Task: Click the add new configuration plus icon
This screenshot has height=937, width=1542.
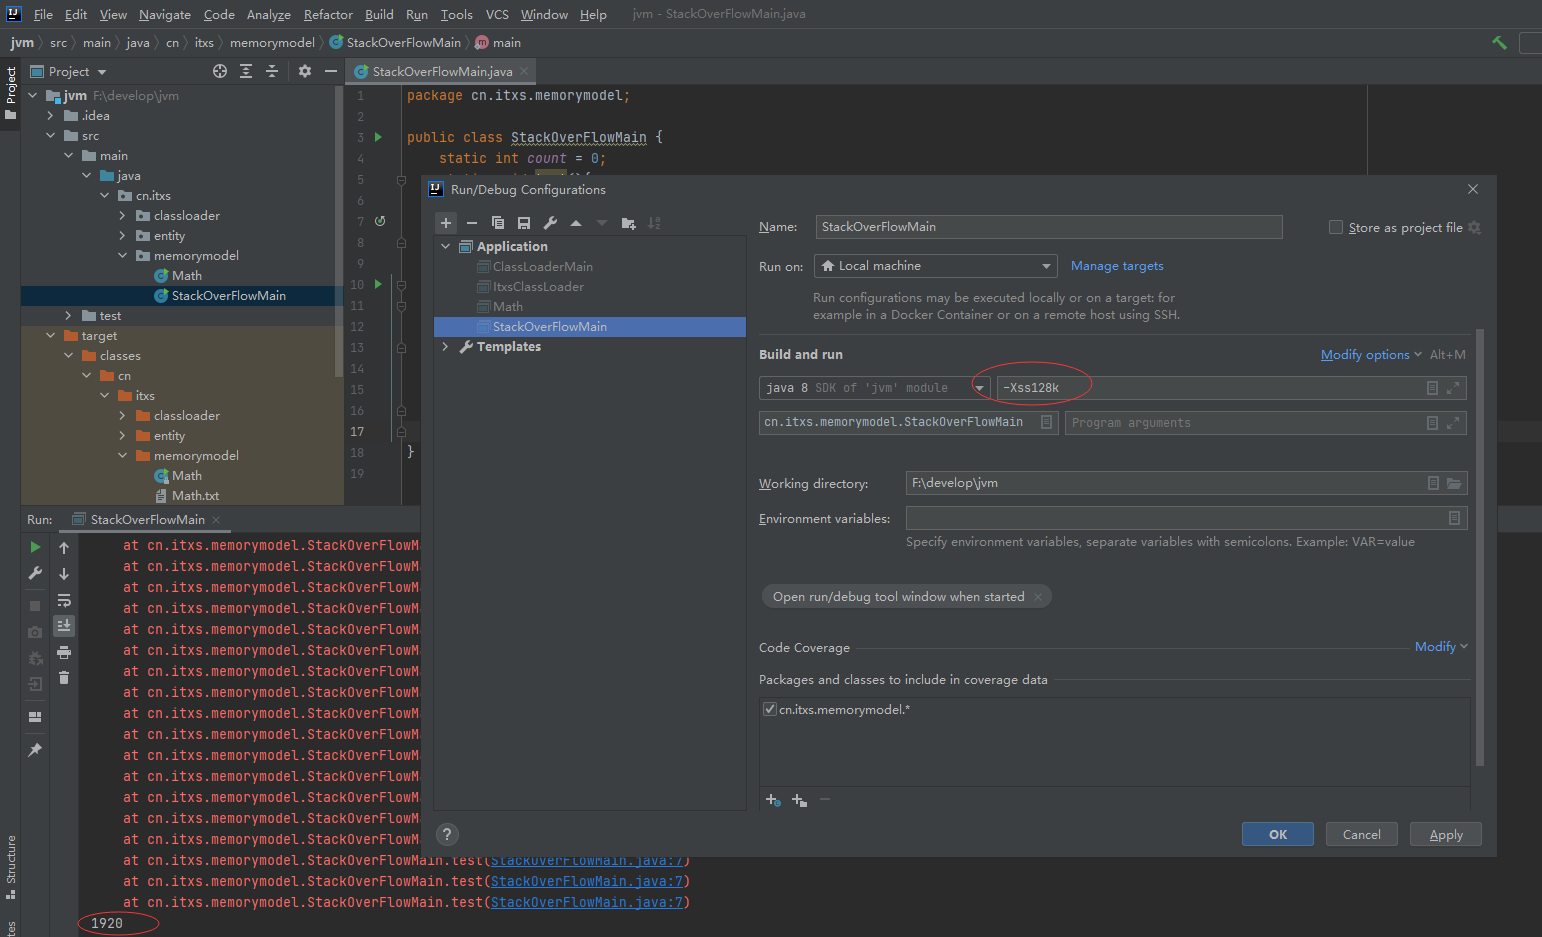Action: [x=446, y=223]
